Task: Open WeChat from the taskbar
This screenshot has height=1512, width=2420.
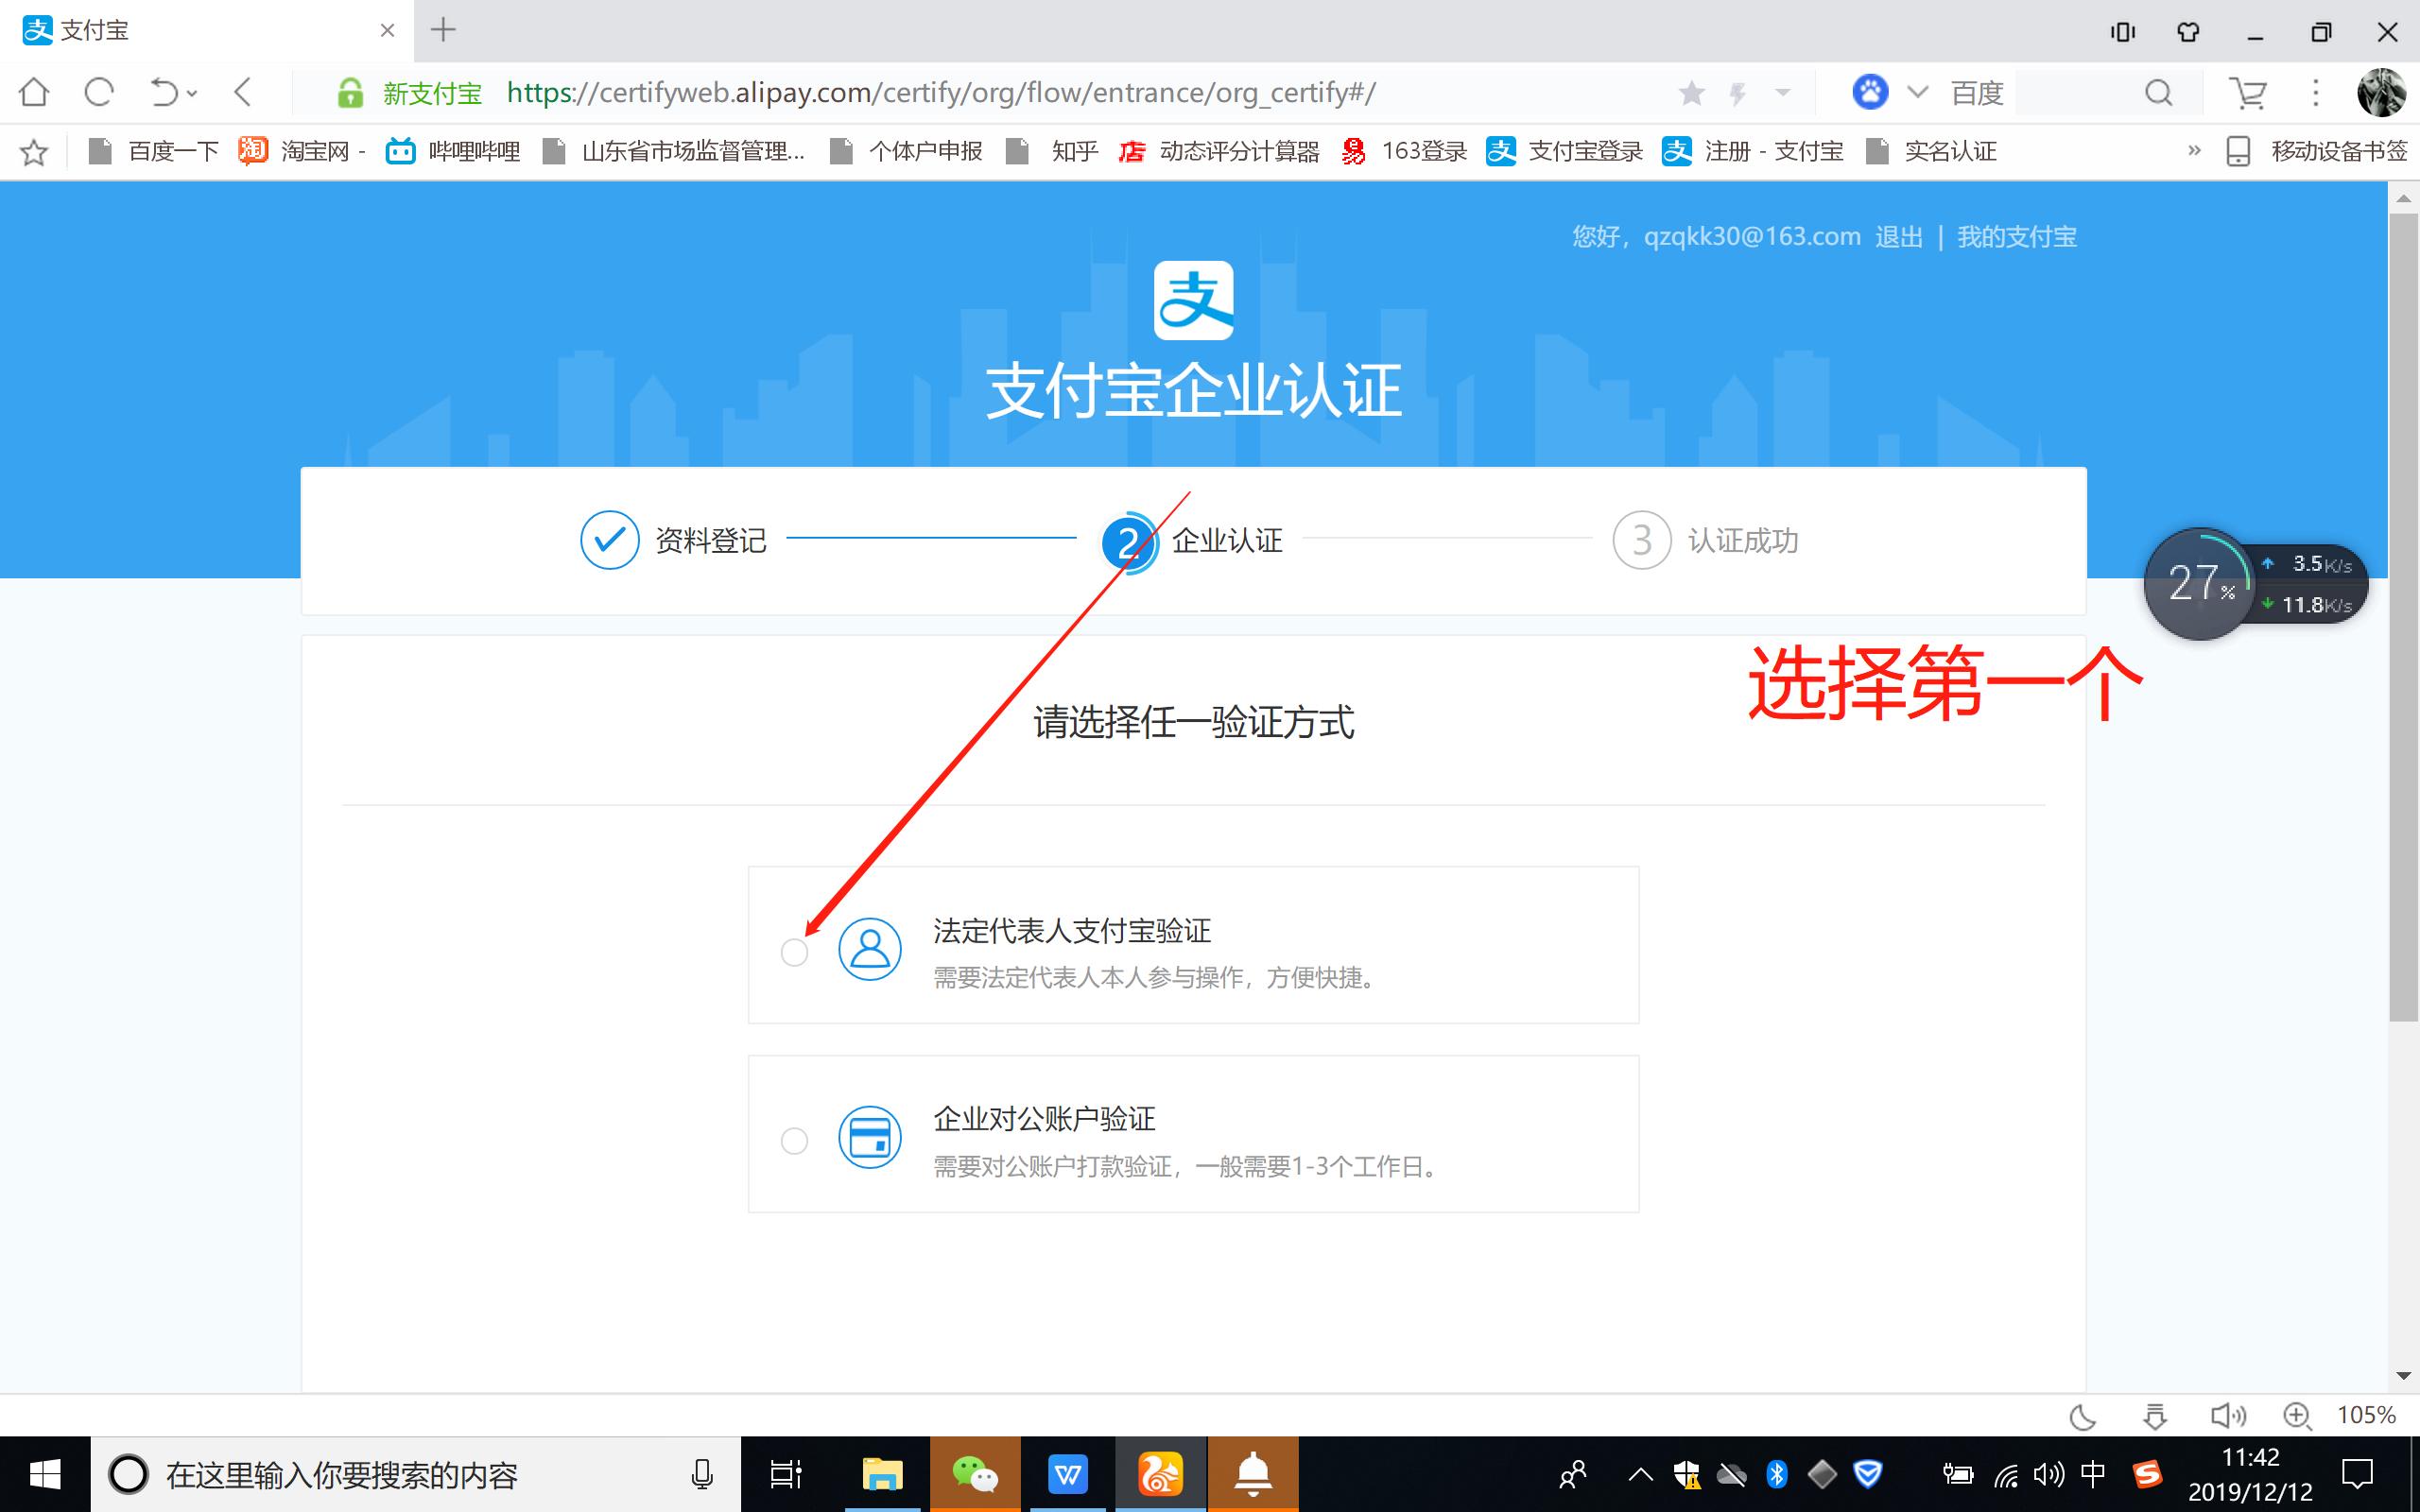Action: point(974,1474)
